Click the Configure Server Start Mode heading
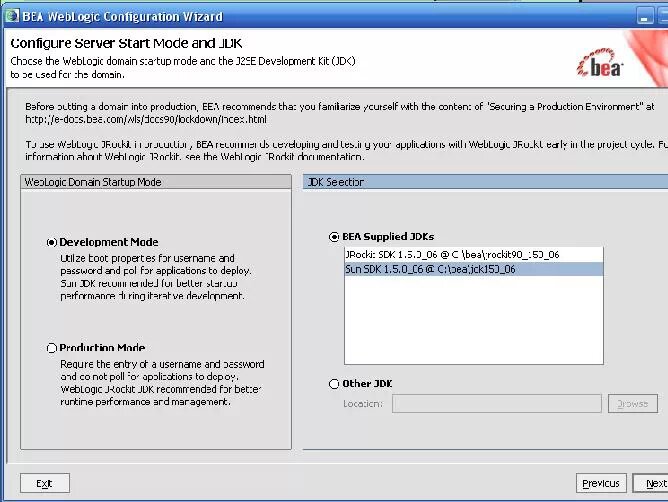The height and width of the screenshot is (502, 668). [126, 43]
